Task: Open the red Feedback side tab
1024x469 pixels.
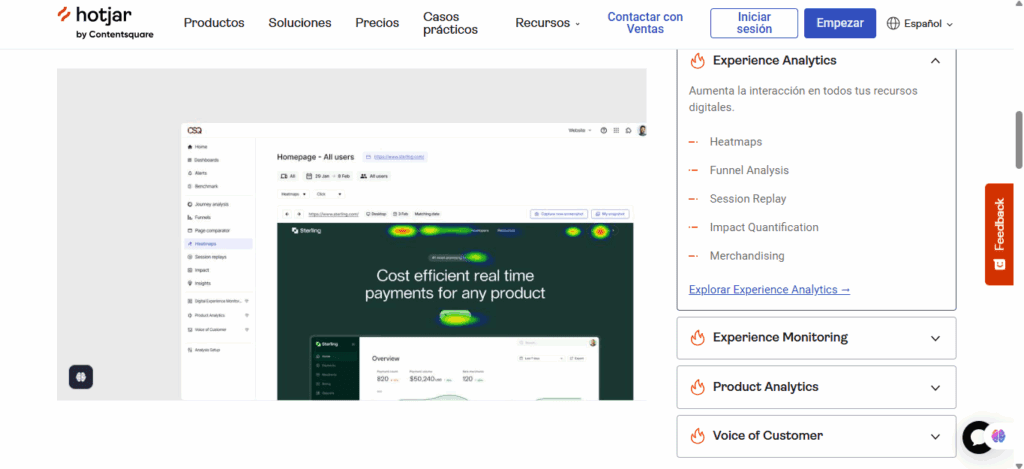Action: point(999,234)
